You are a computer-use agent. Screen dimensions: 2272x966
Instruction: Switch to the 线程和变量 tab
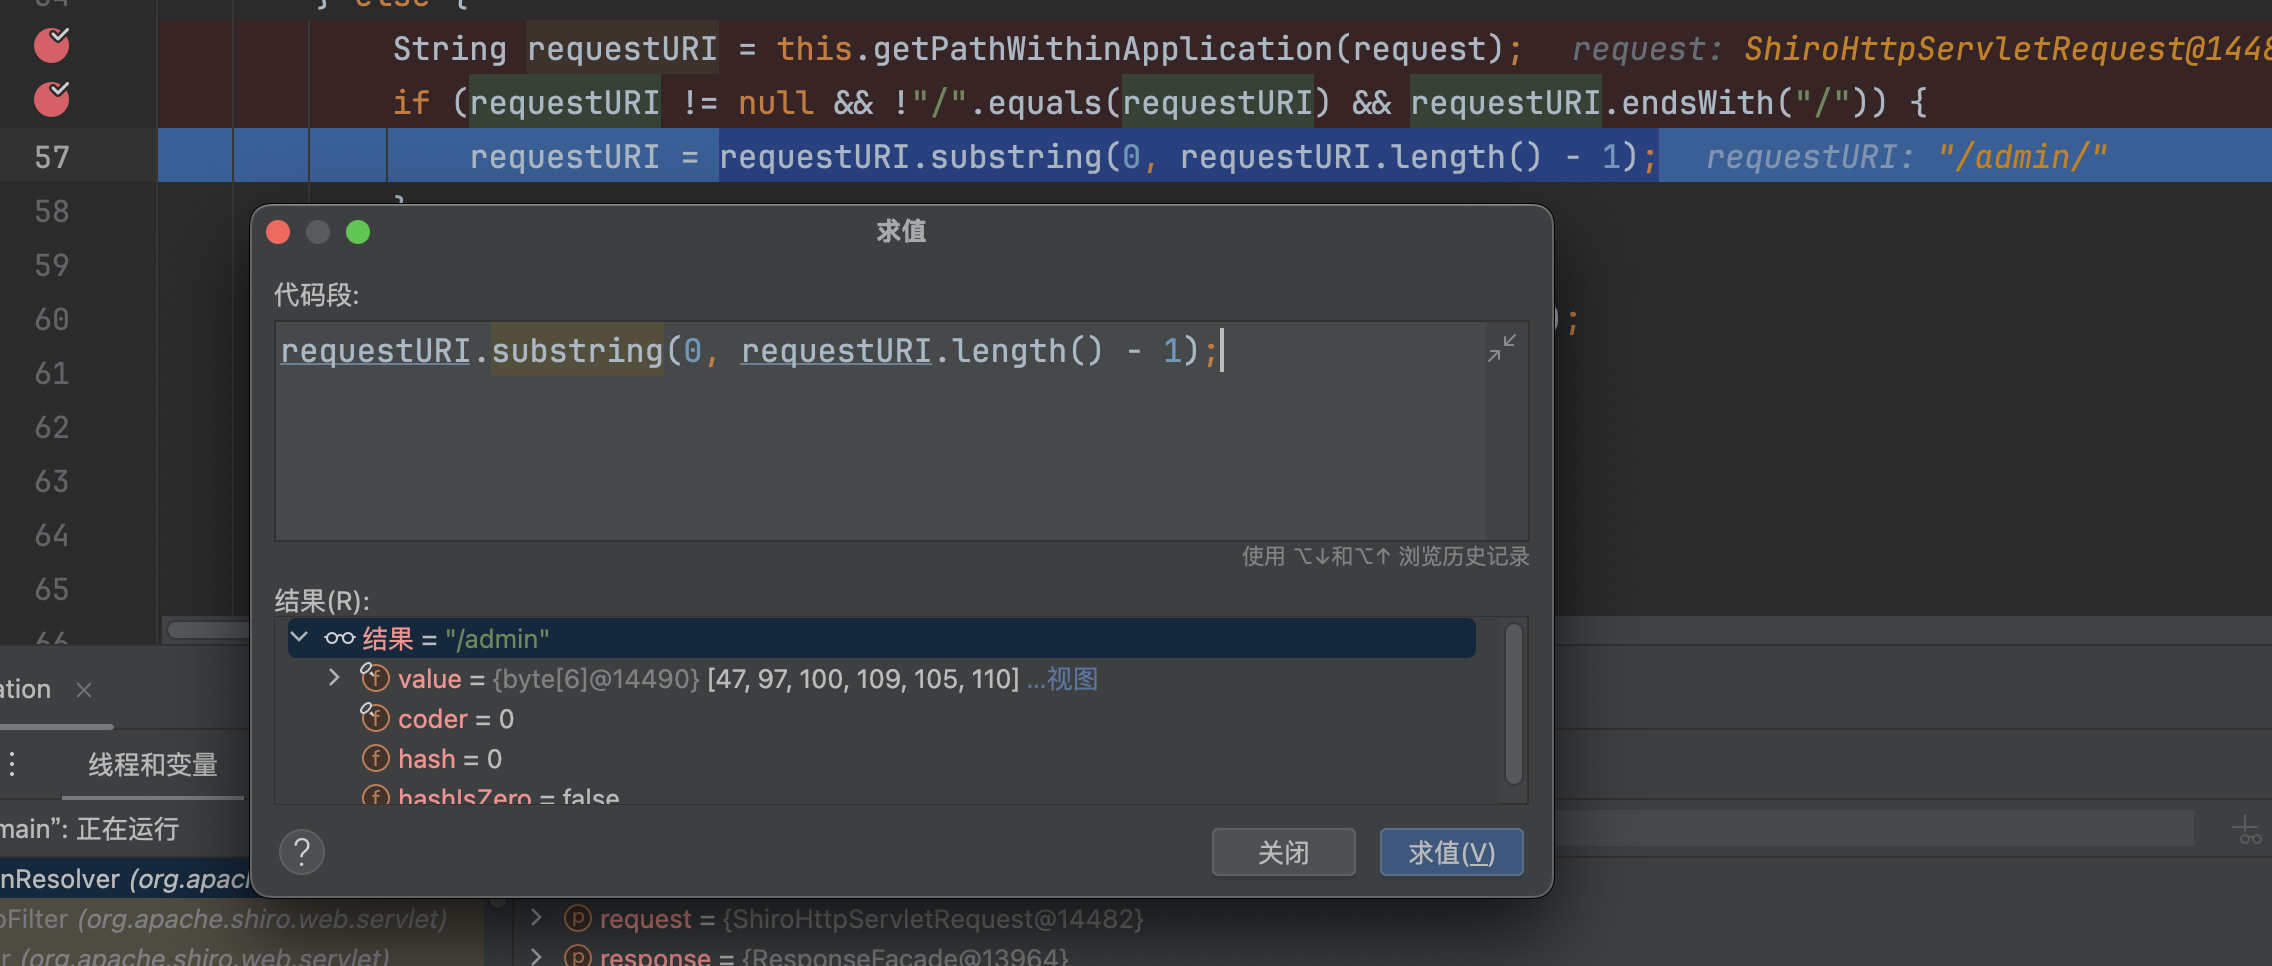(x=152, y=765)
